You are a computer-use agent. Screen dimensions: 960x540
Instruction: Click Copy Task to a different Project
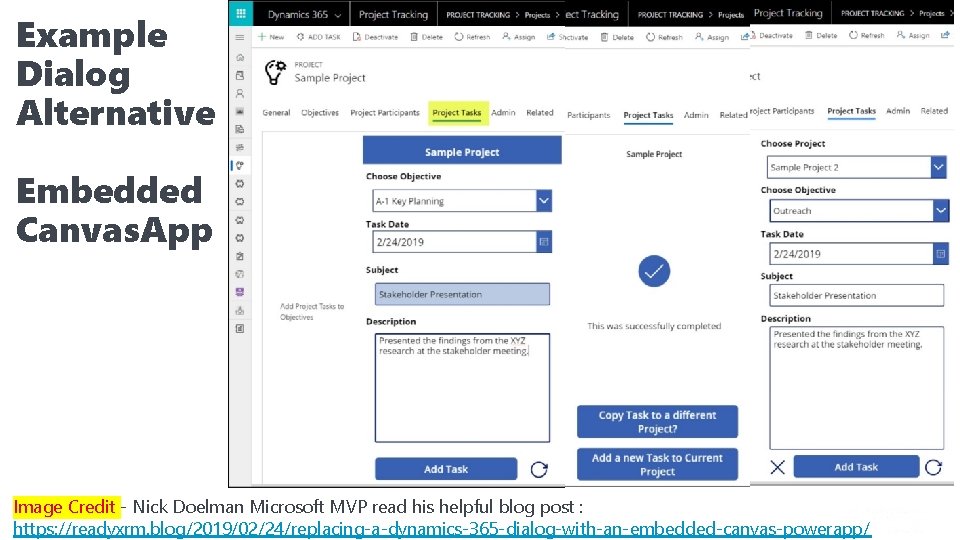coord(657,422)
